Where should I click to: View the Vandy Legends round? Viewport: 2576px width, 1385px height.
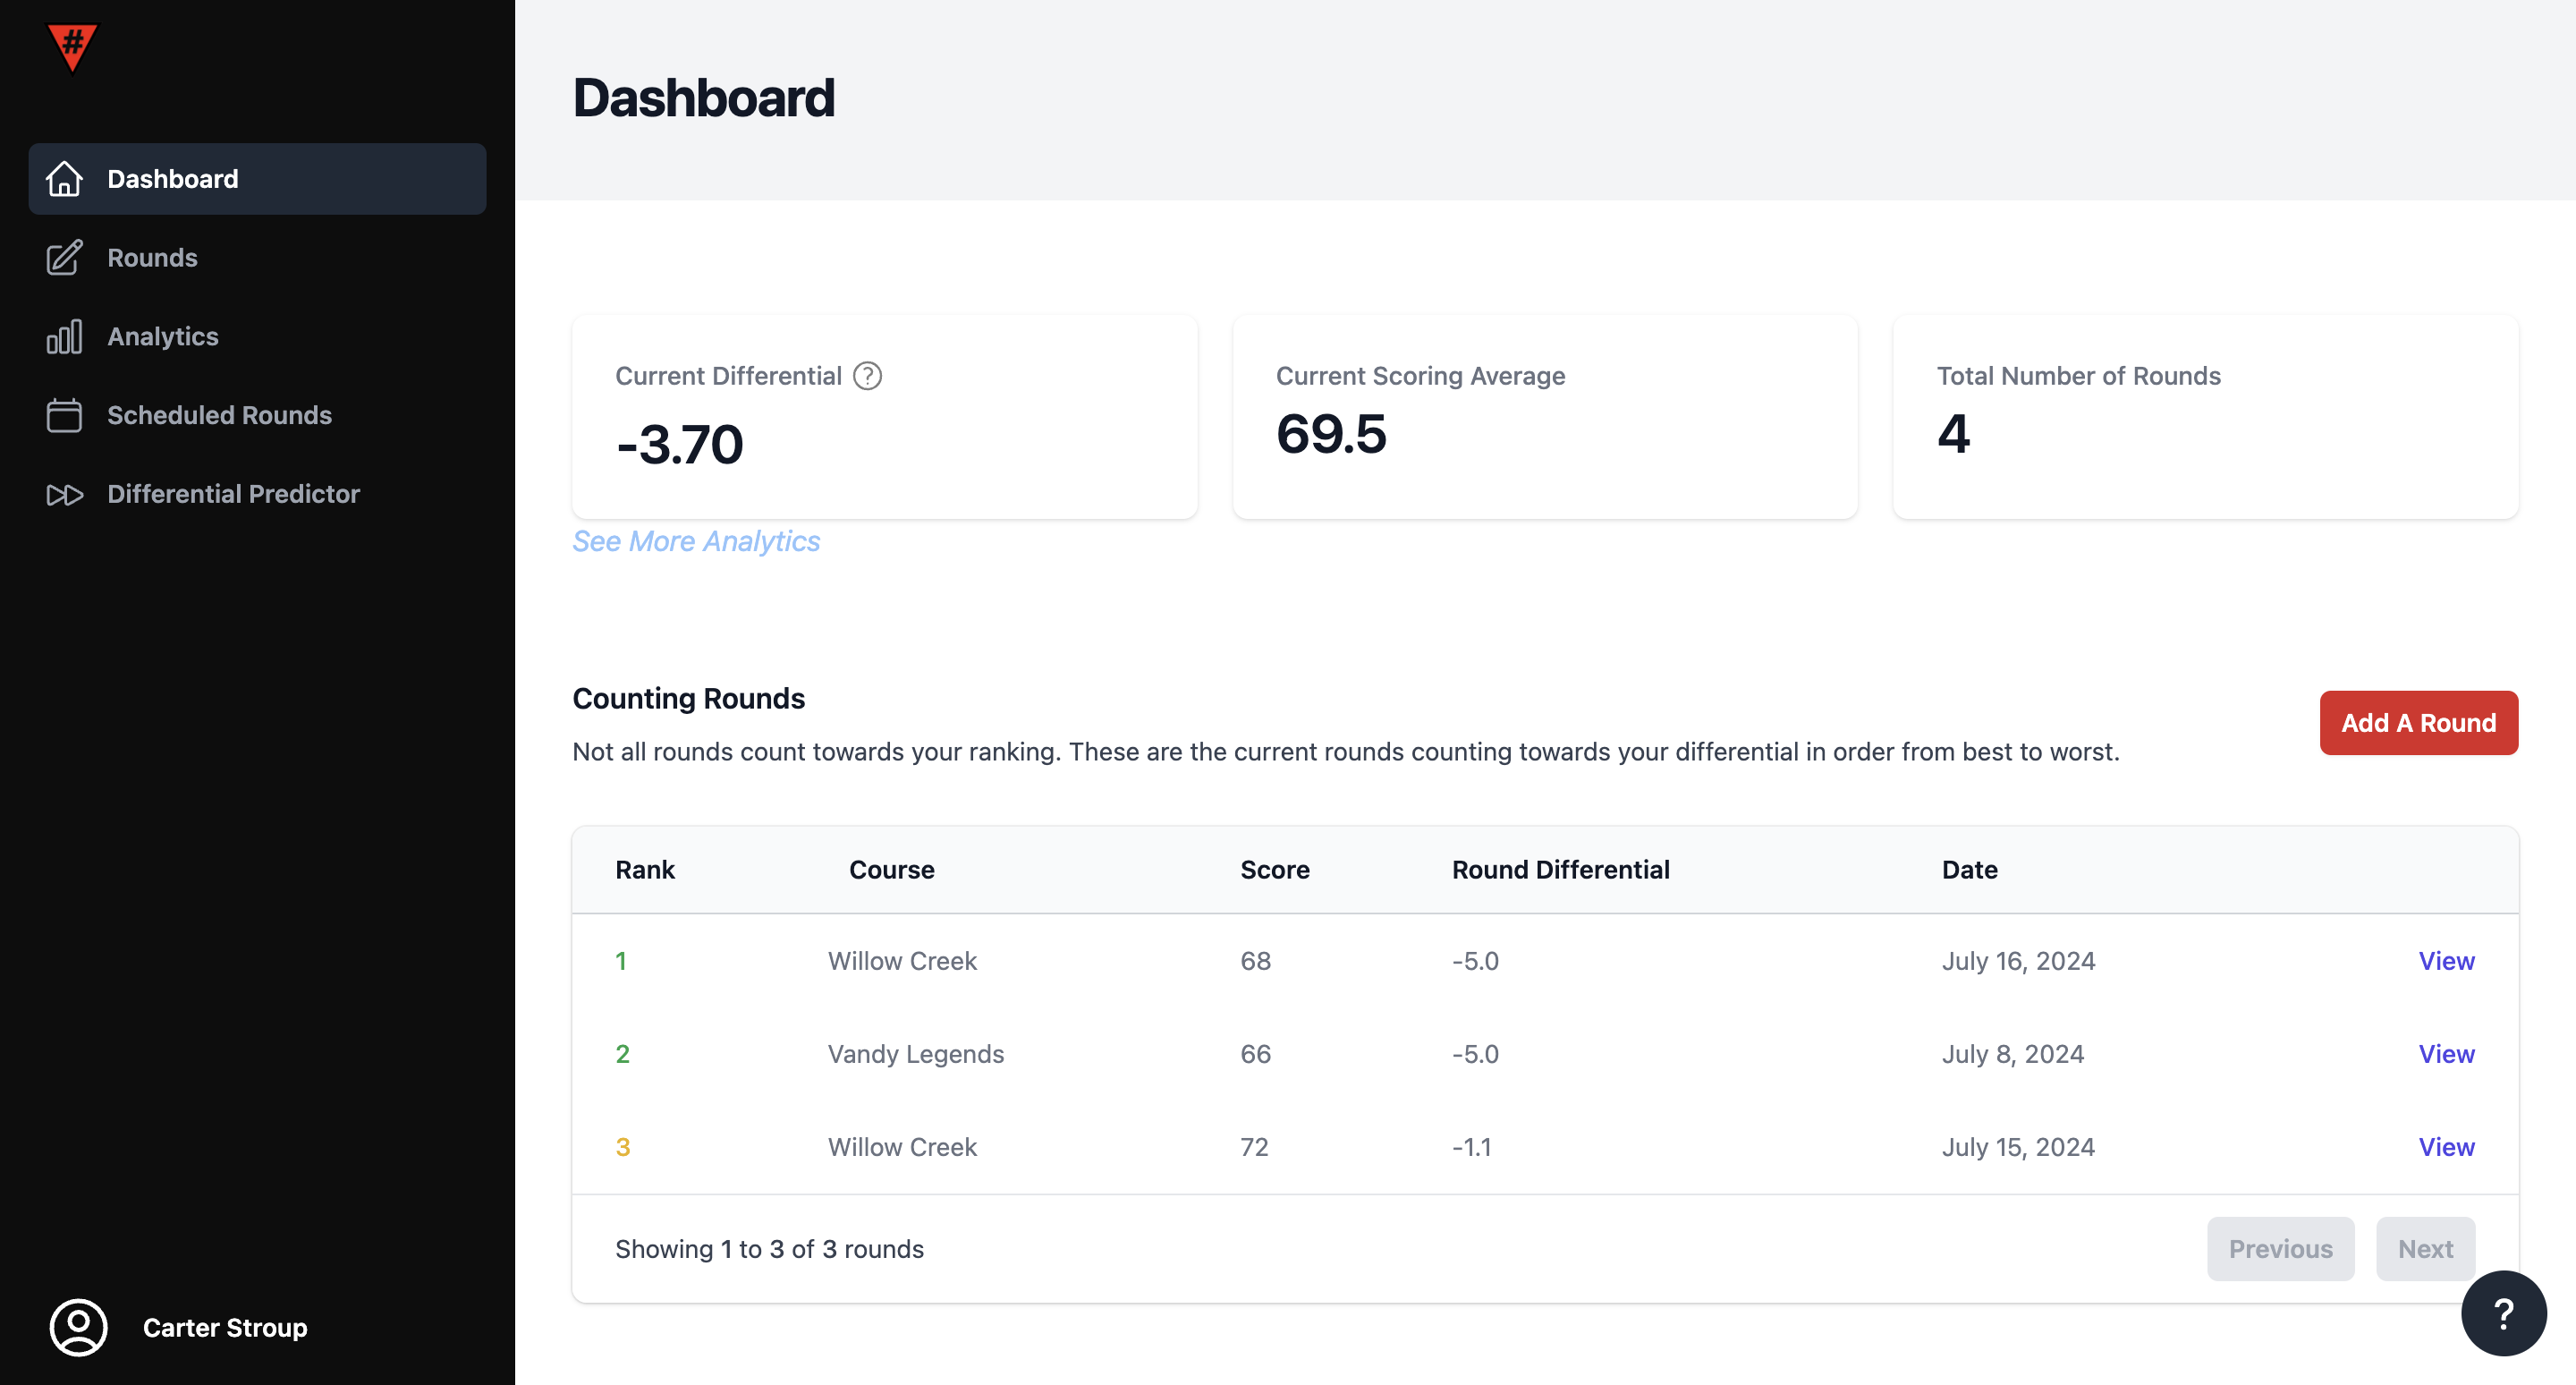[x=2446, y=1054]
